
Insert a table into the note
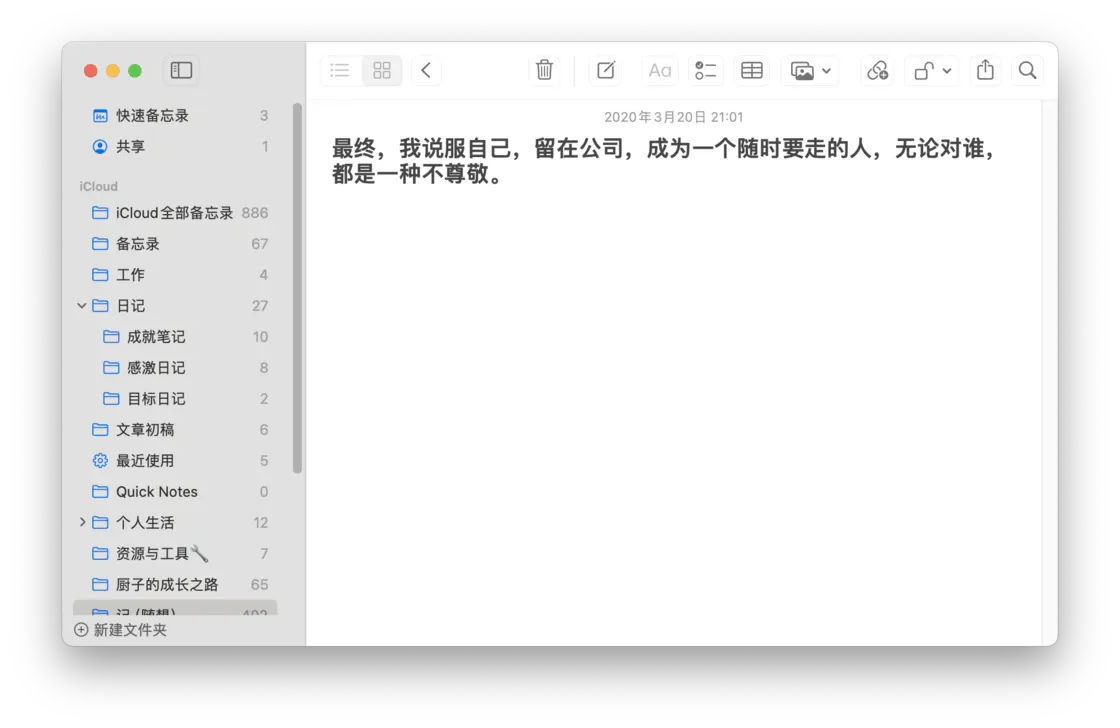coord(751,70)
